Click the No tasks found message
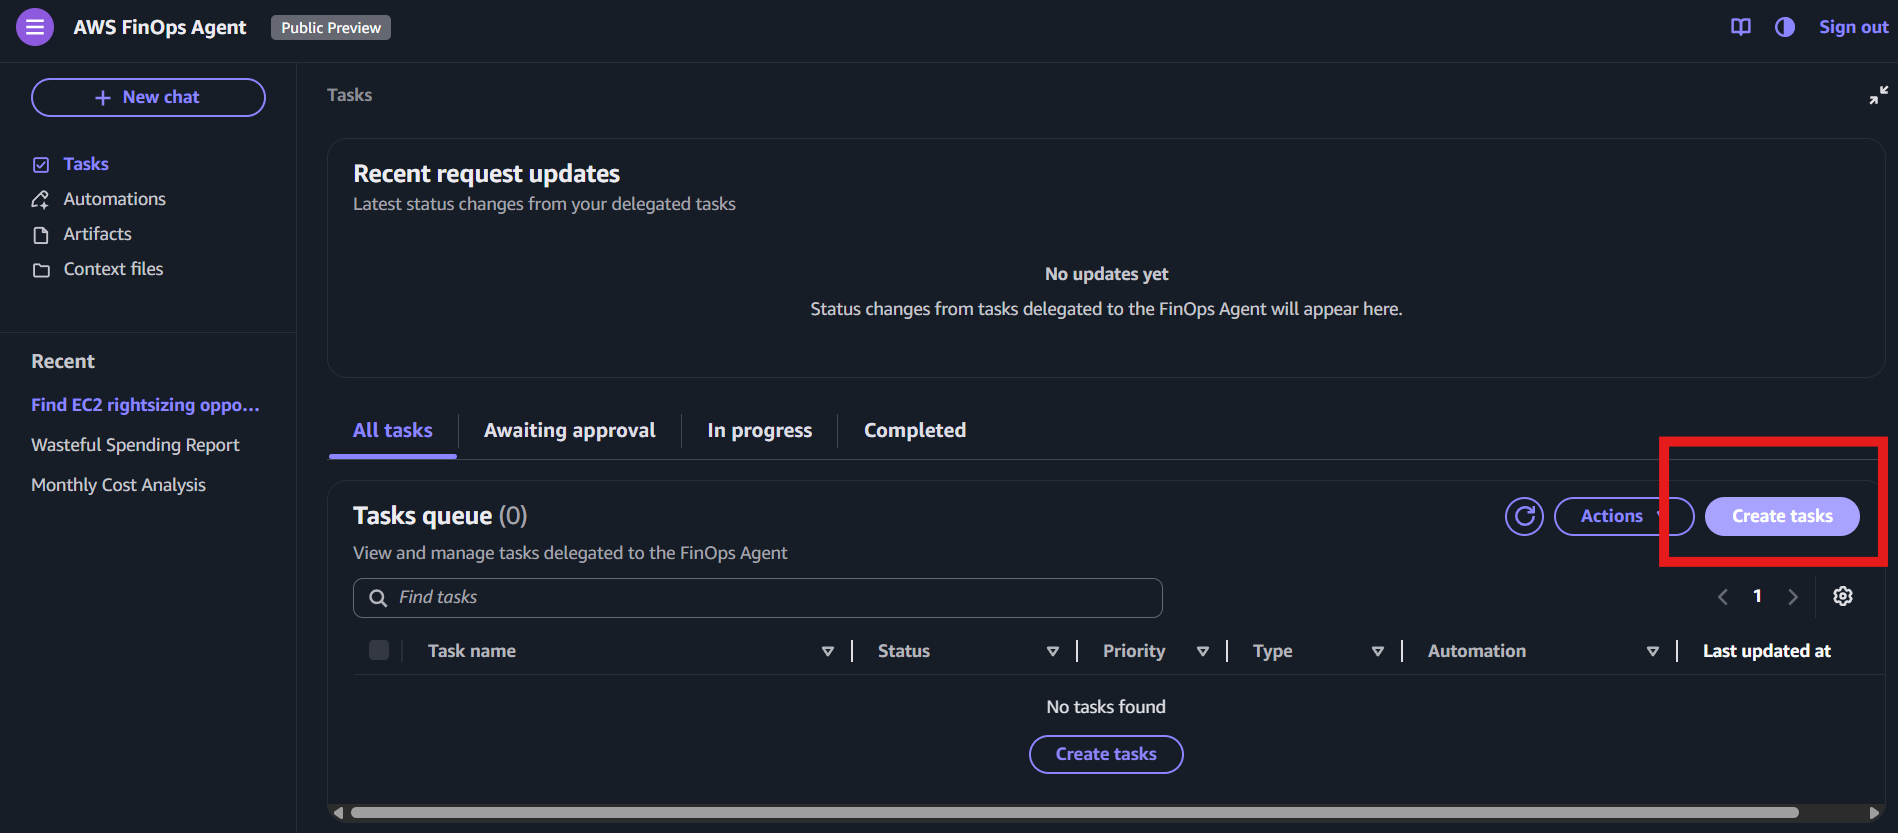The image size is (1898, 833). coord(1106,707)
